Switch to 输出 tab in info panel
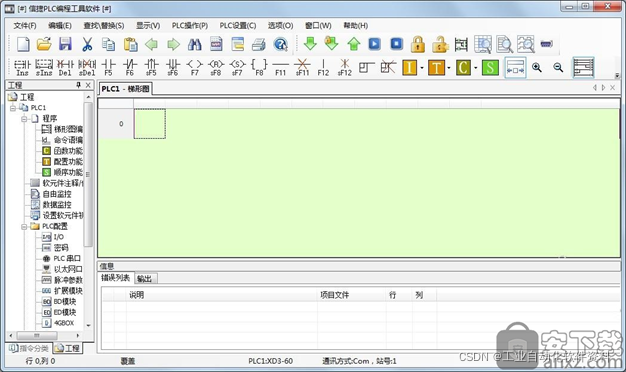This screenshot has width=626, height=372. [x=144, y=279]
